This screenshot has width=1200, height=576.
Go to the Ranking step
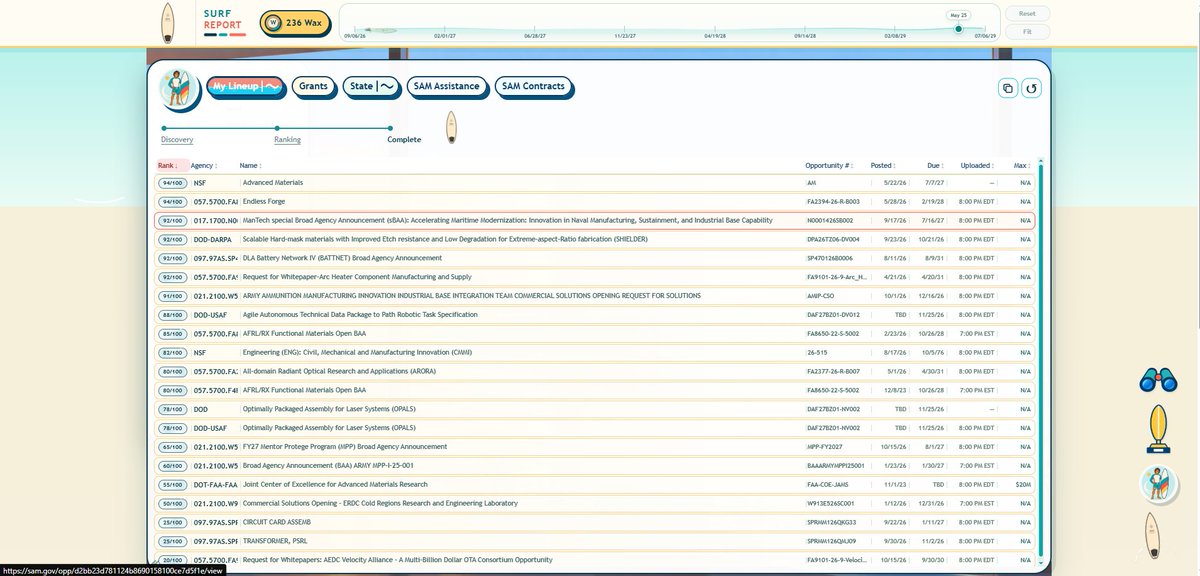tap(287, 140)
